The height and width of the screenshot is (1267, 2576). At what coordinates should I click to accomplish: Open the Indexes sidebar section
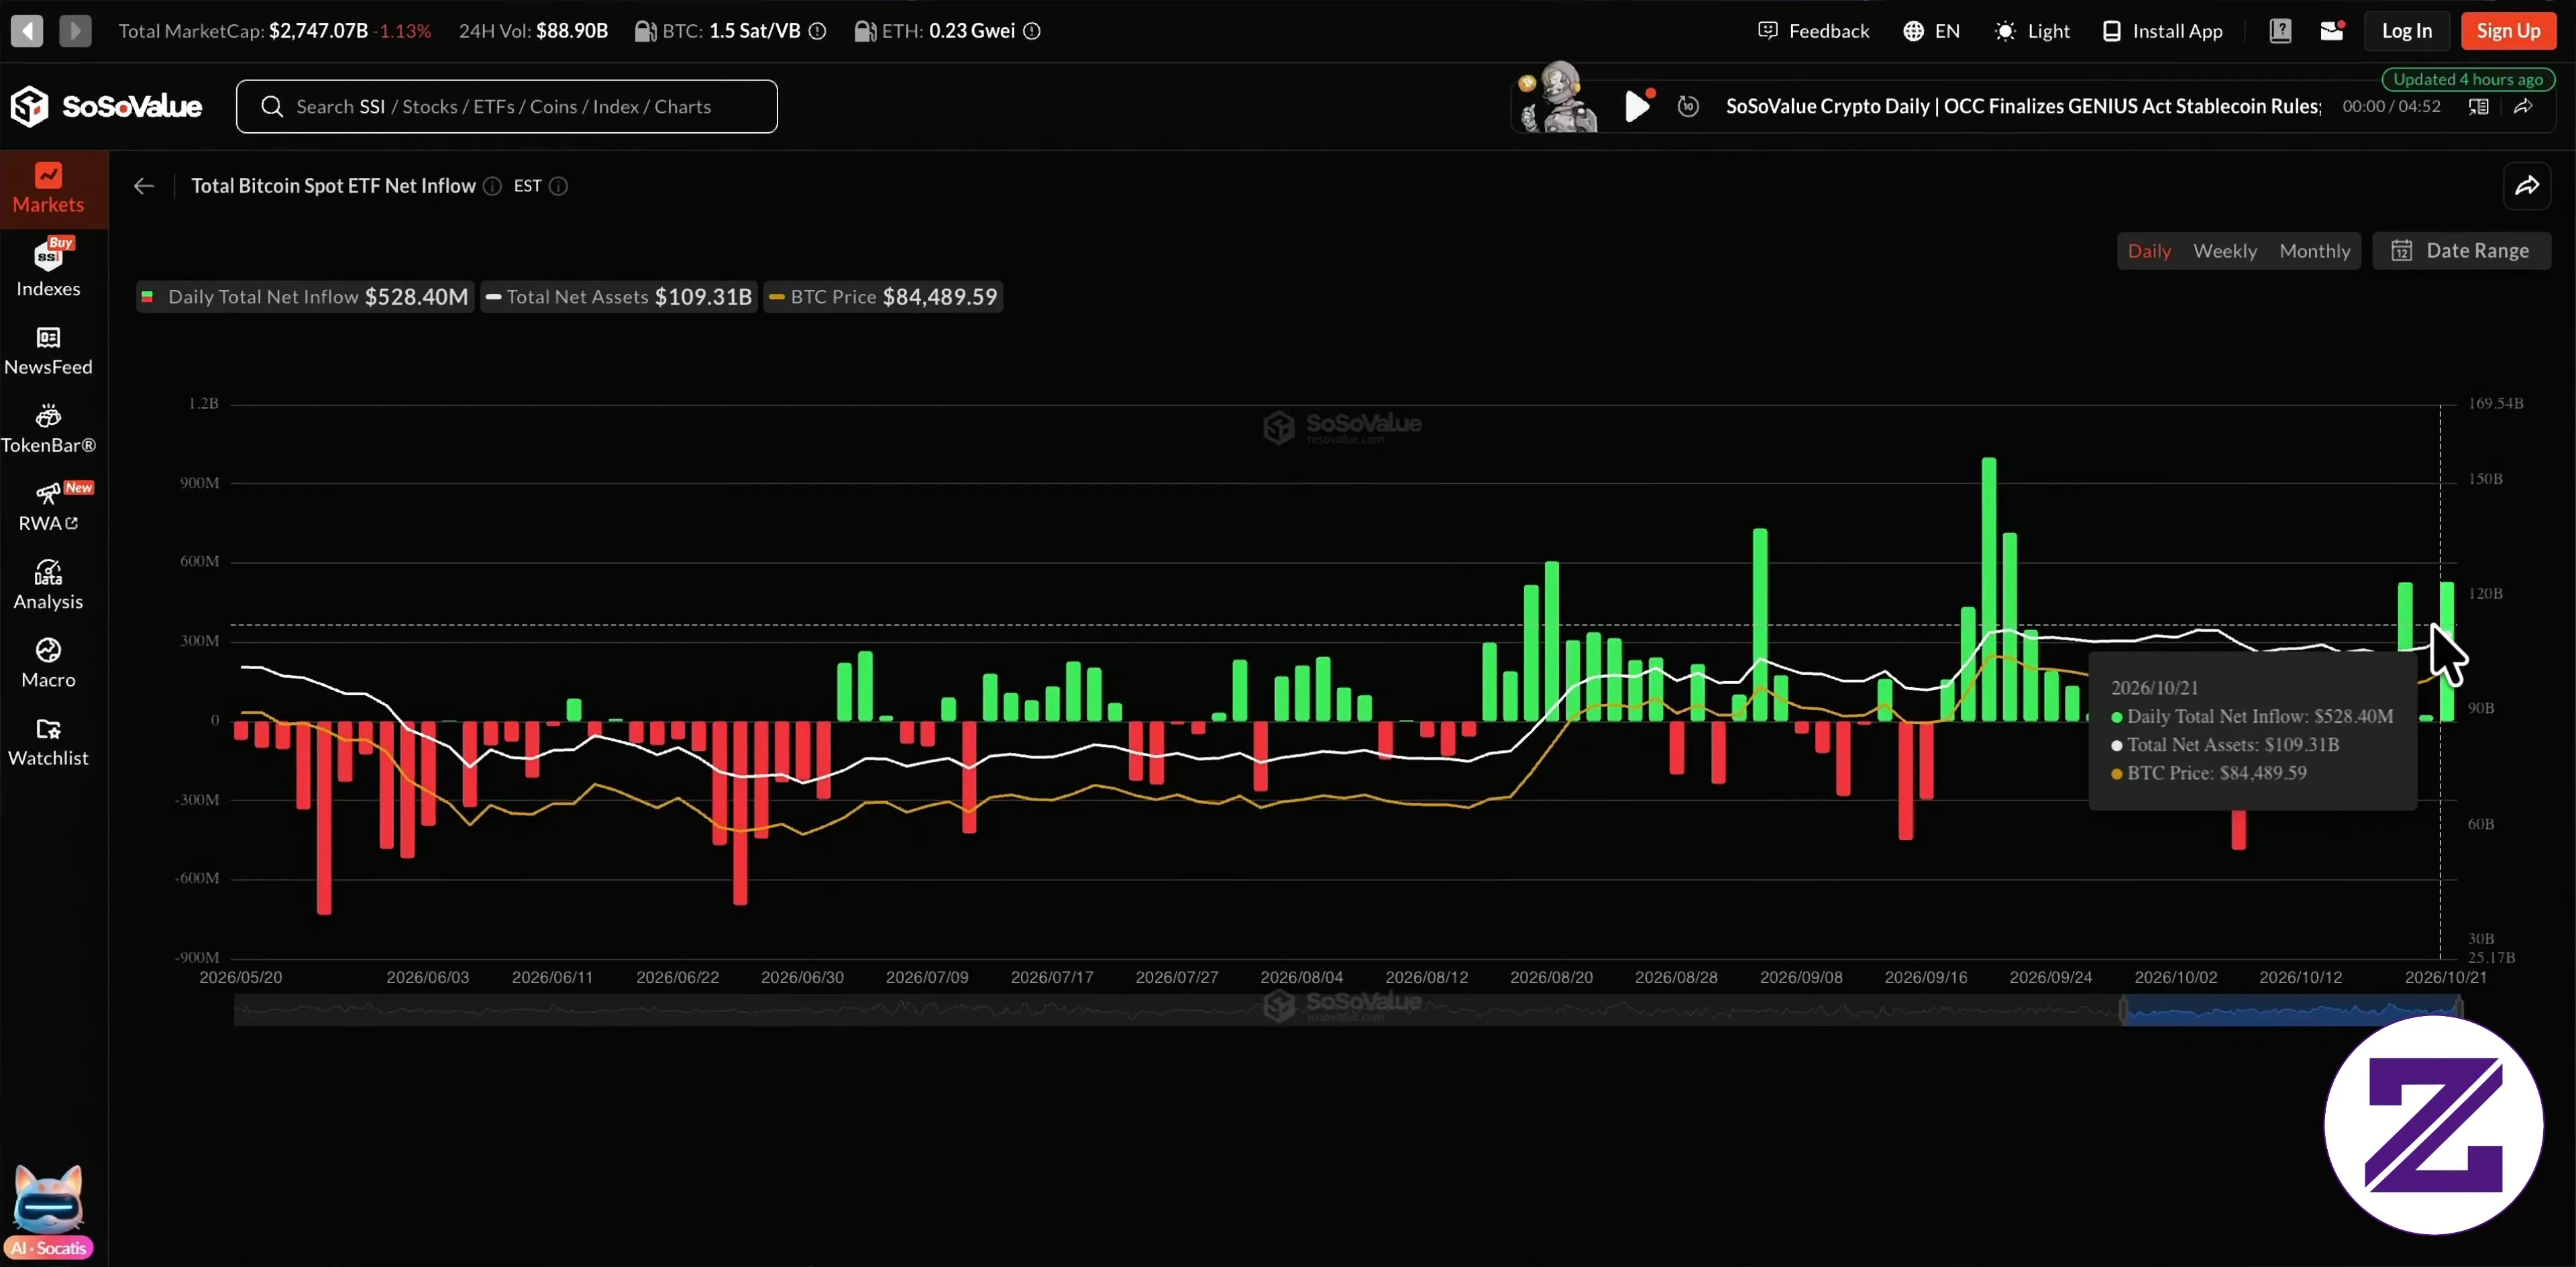(48, 268)
